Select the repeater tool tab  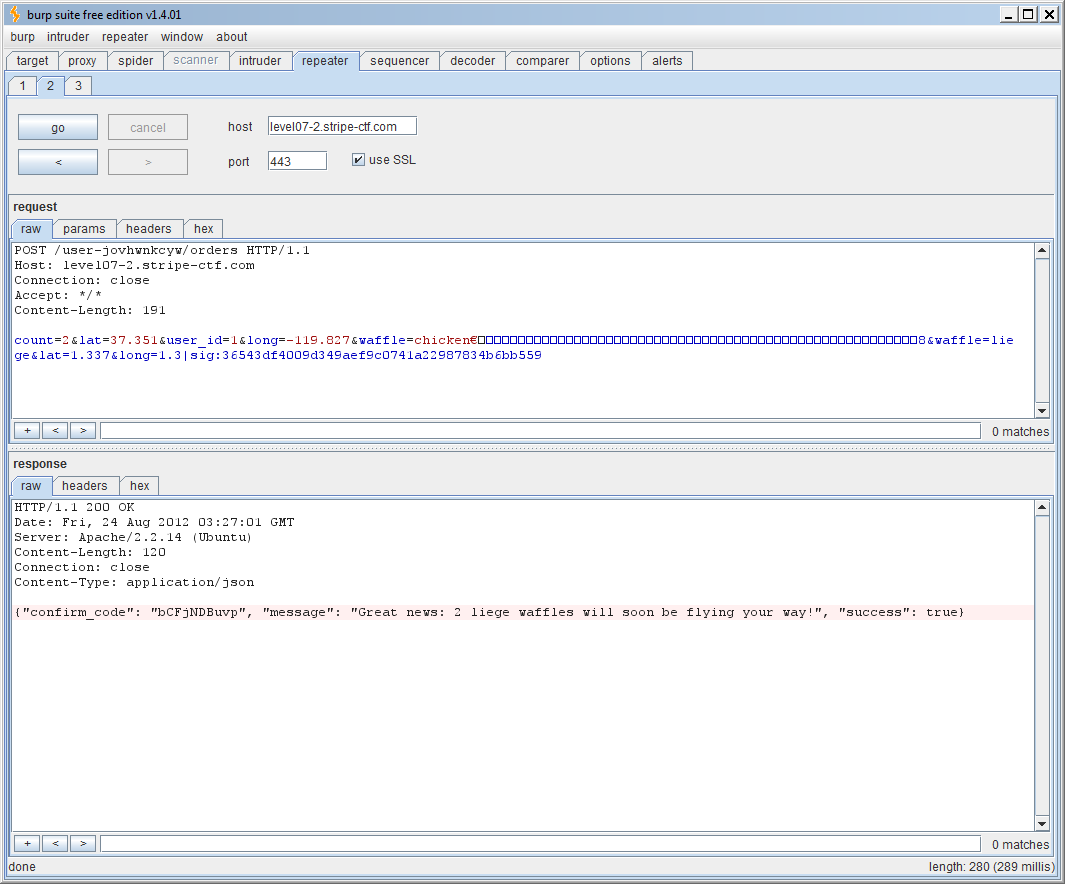325,60
